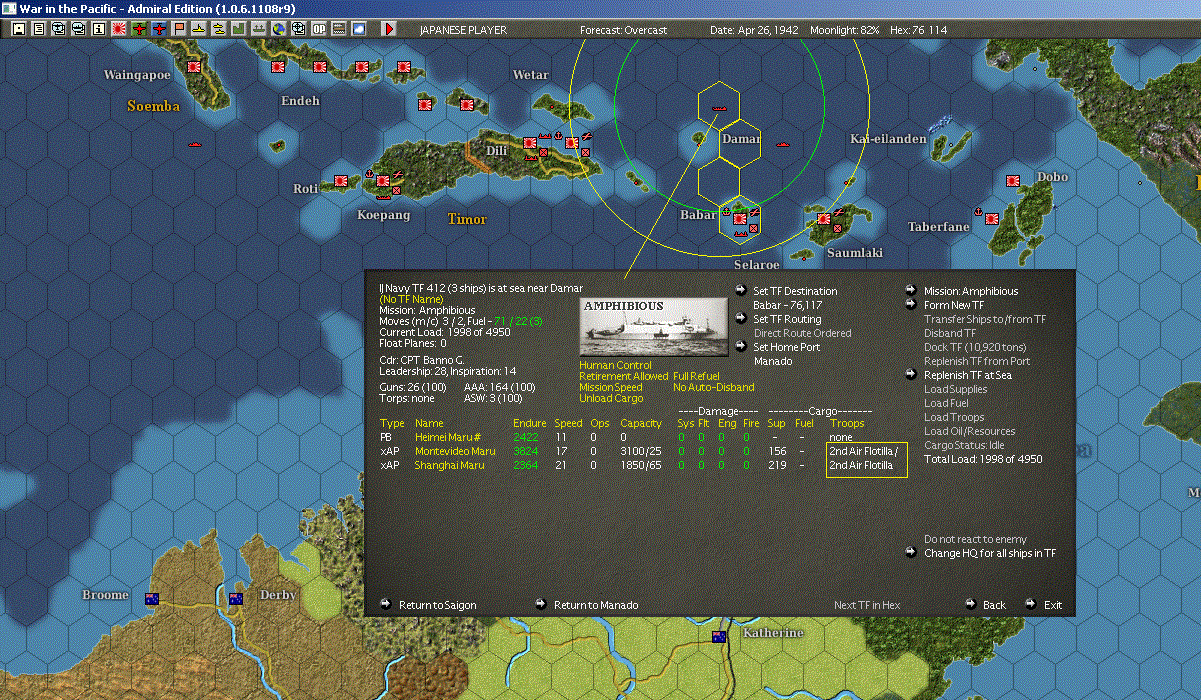Click Return to Manado
This screenshot has height=700, width=1201.
595,605
